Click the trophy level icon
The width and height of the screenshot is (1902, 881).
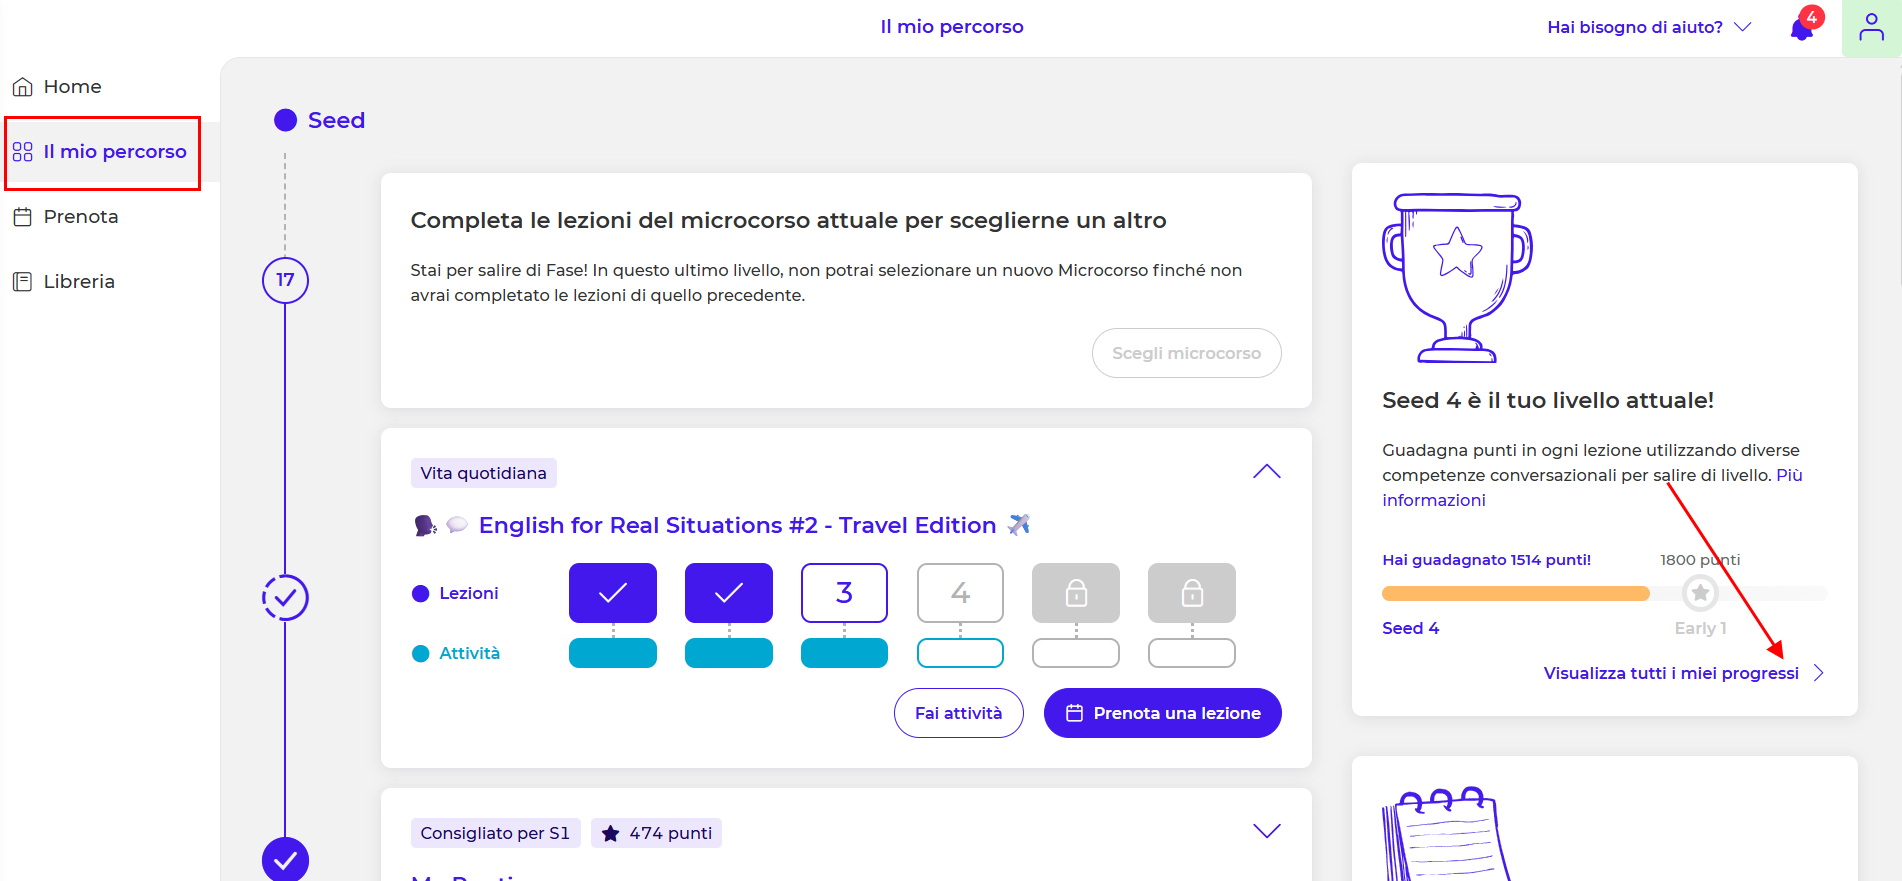1457,277
